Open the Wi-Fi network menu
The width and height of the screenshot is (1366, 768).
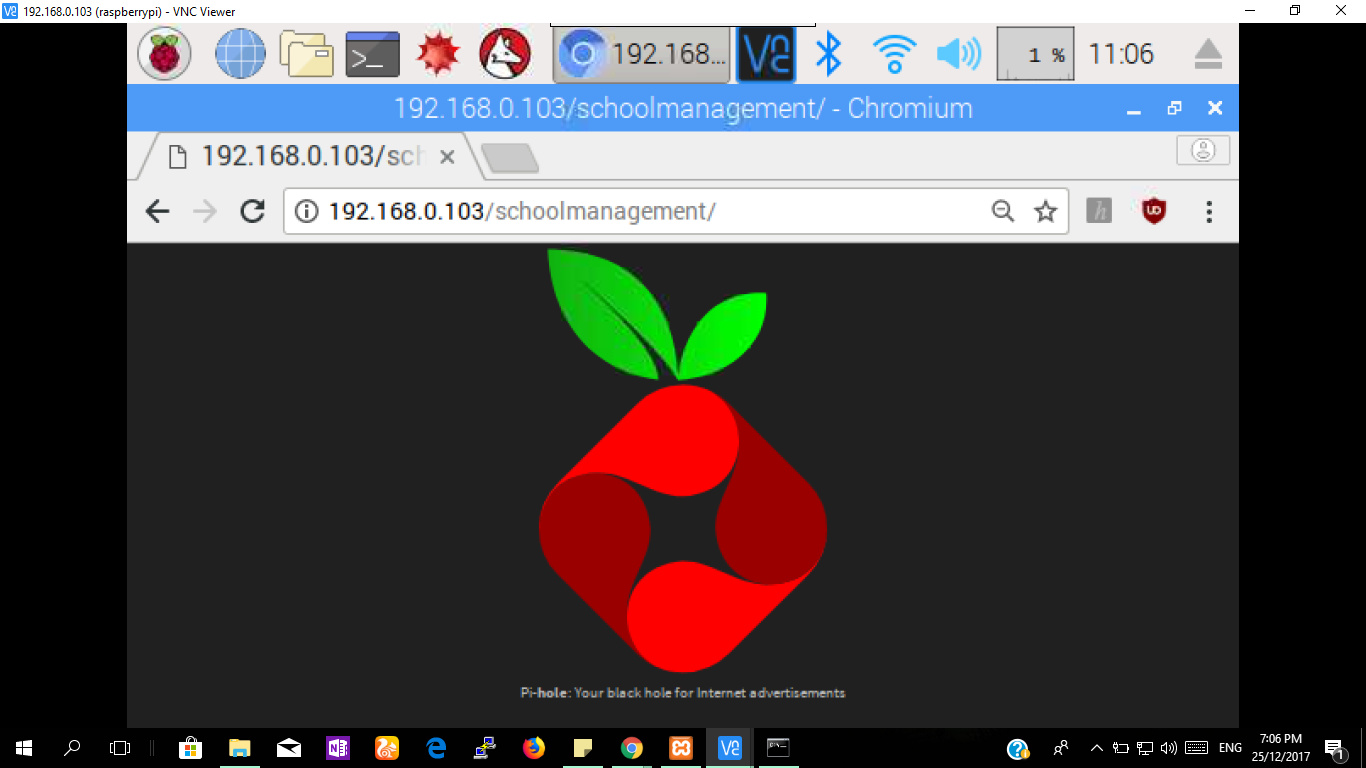click(894, 54)
